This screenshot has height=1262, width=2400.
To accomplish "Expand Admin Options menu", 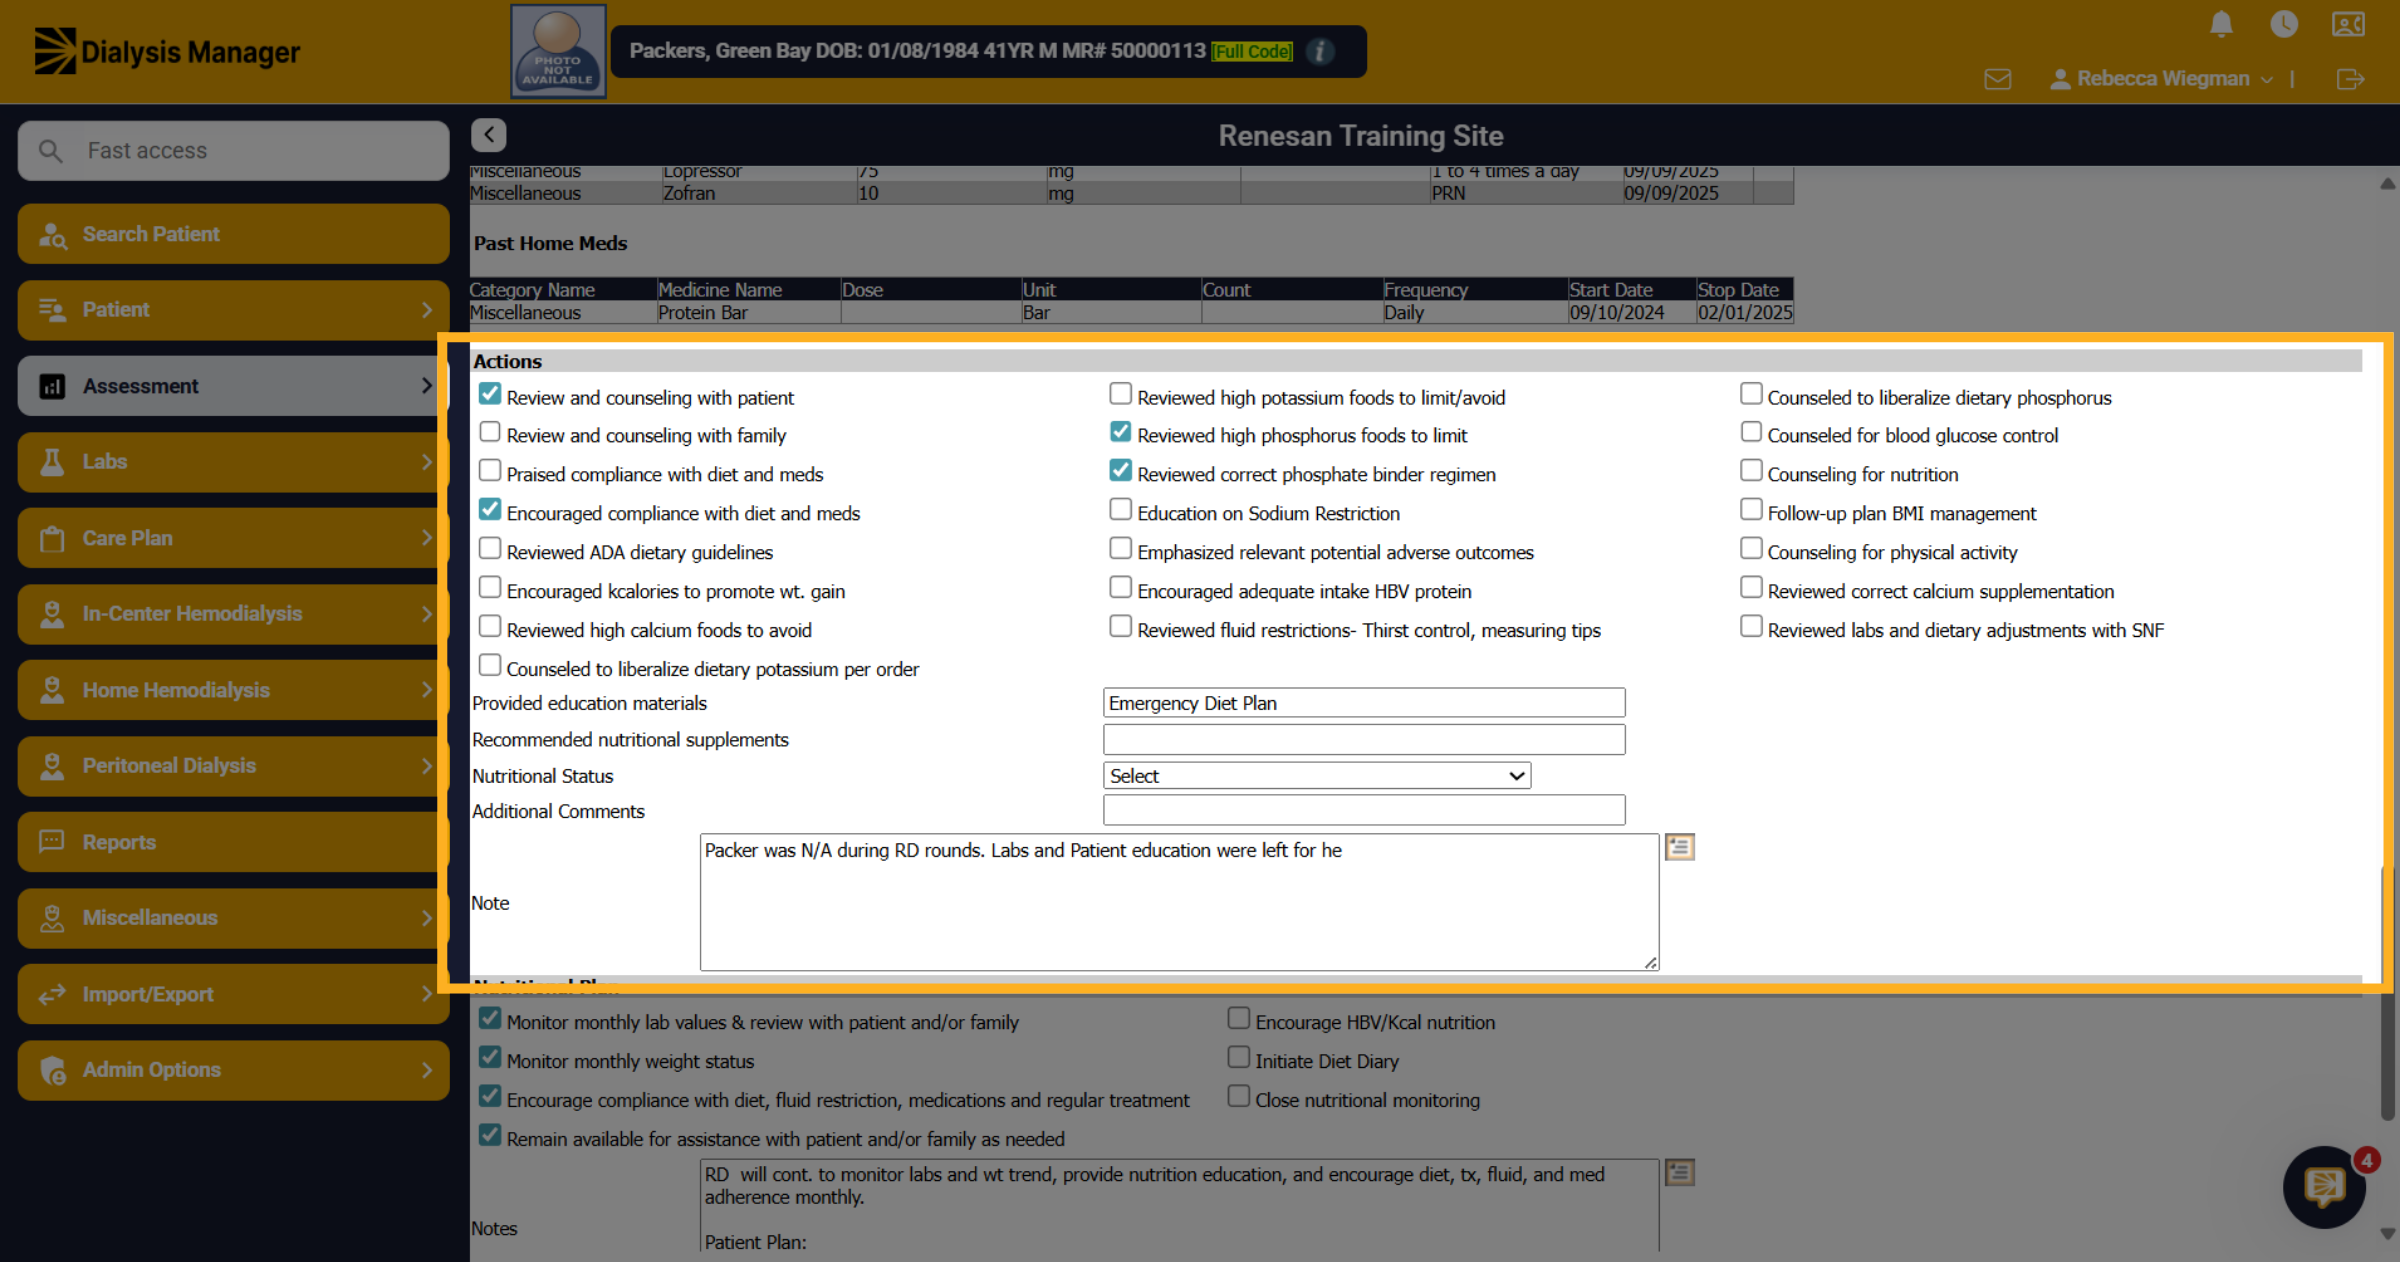I will point(233,1070).
